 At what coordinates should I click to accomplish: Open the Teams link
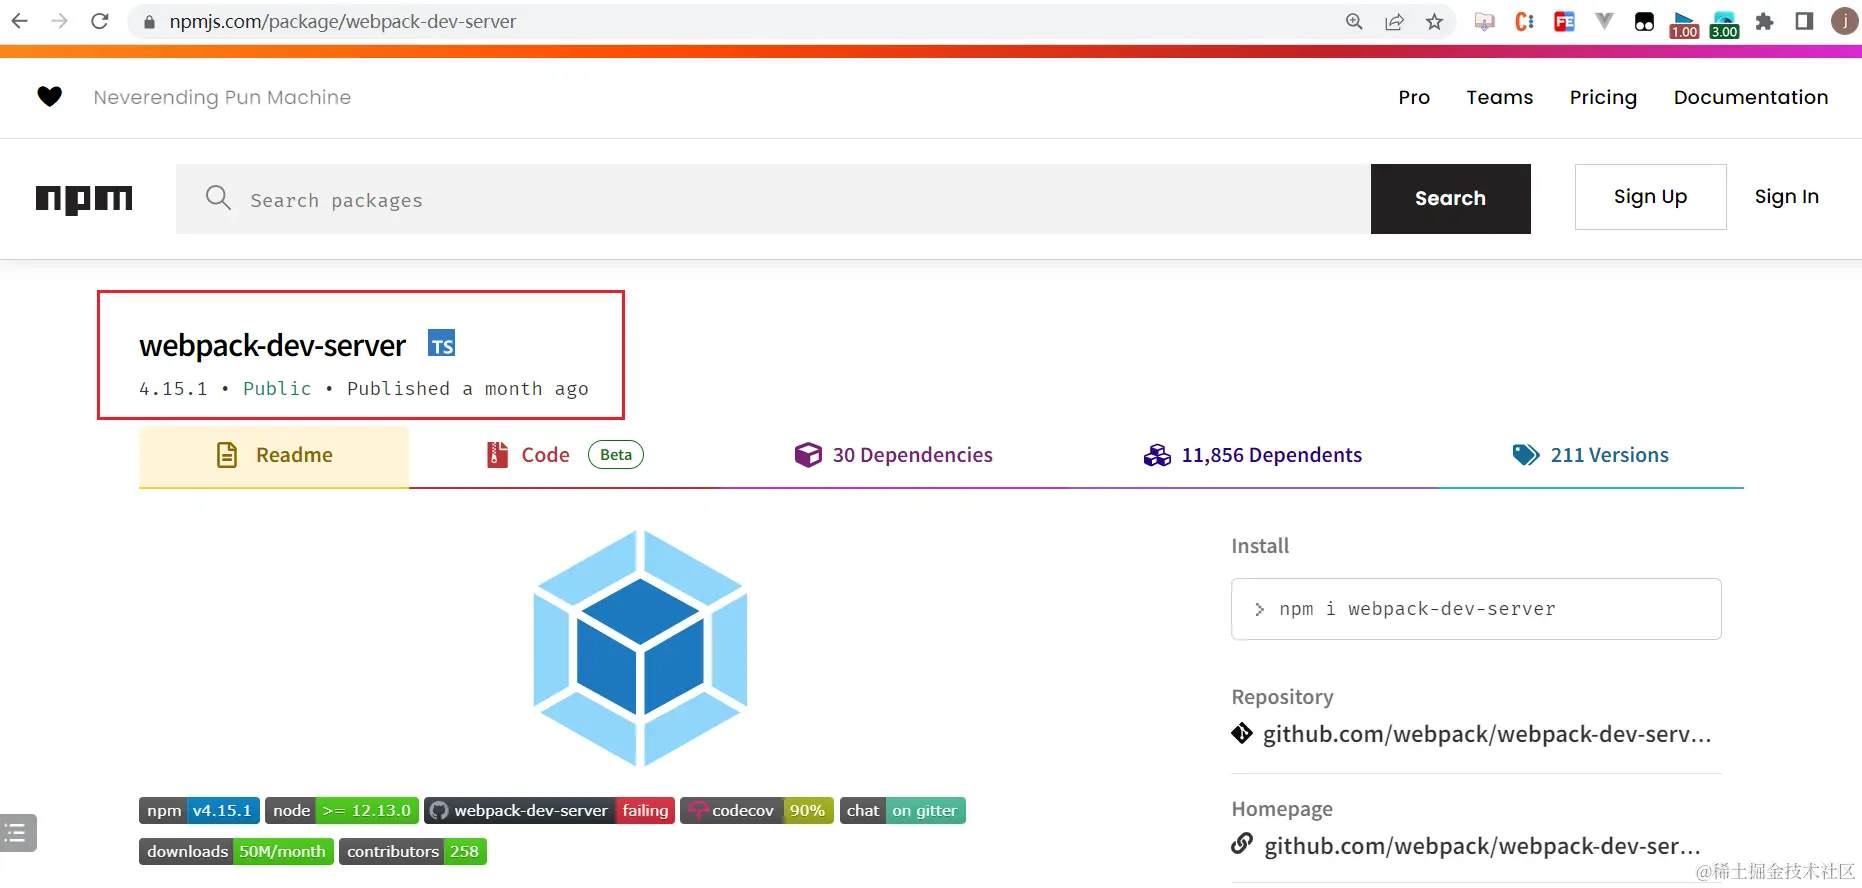1499,97
